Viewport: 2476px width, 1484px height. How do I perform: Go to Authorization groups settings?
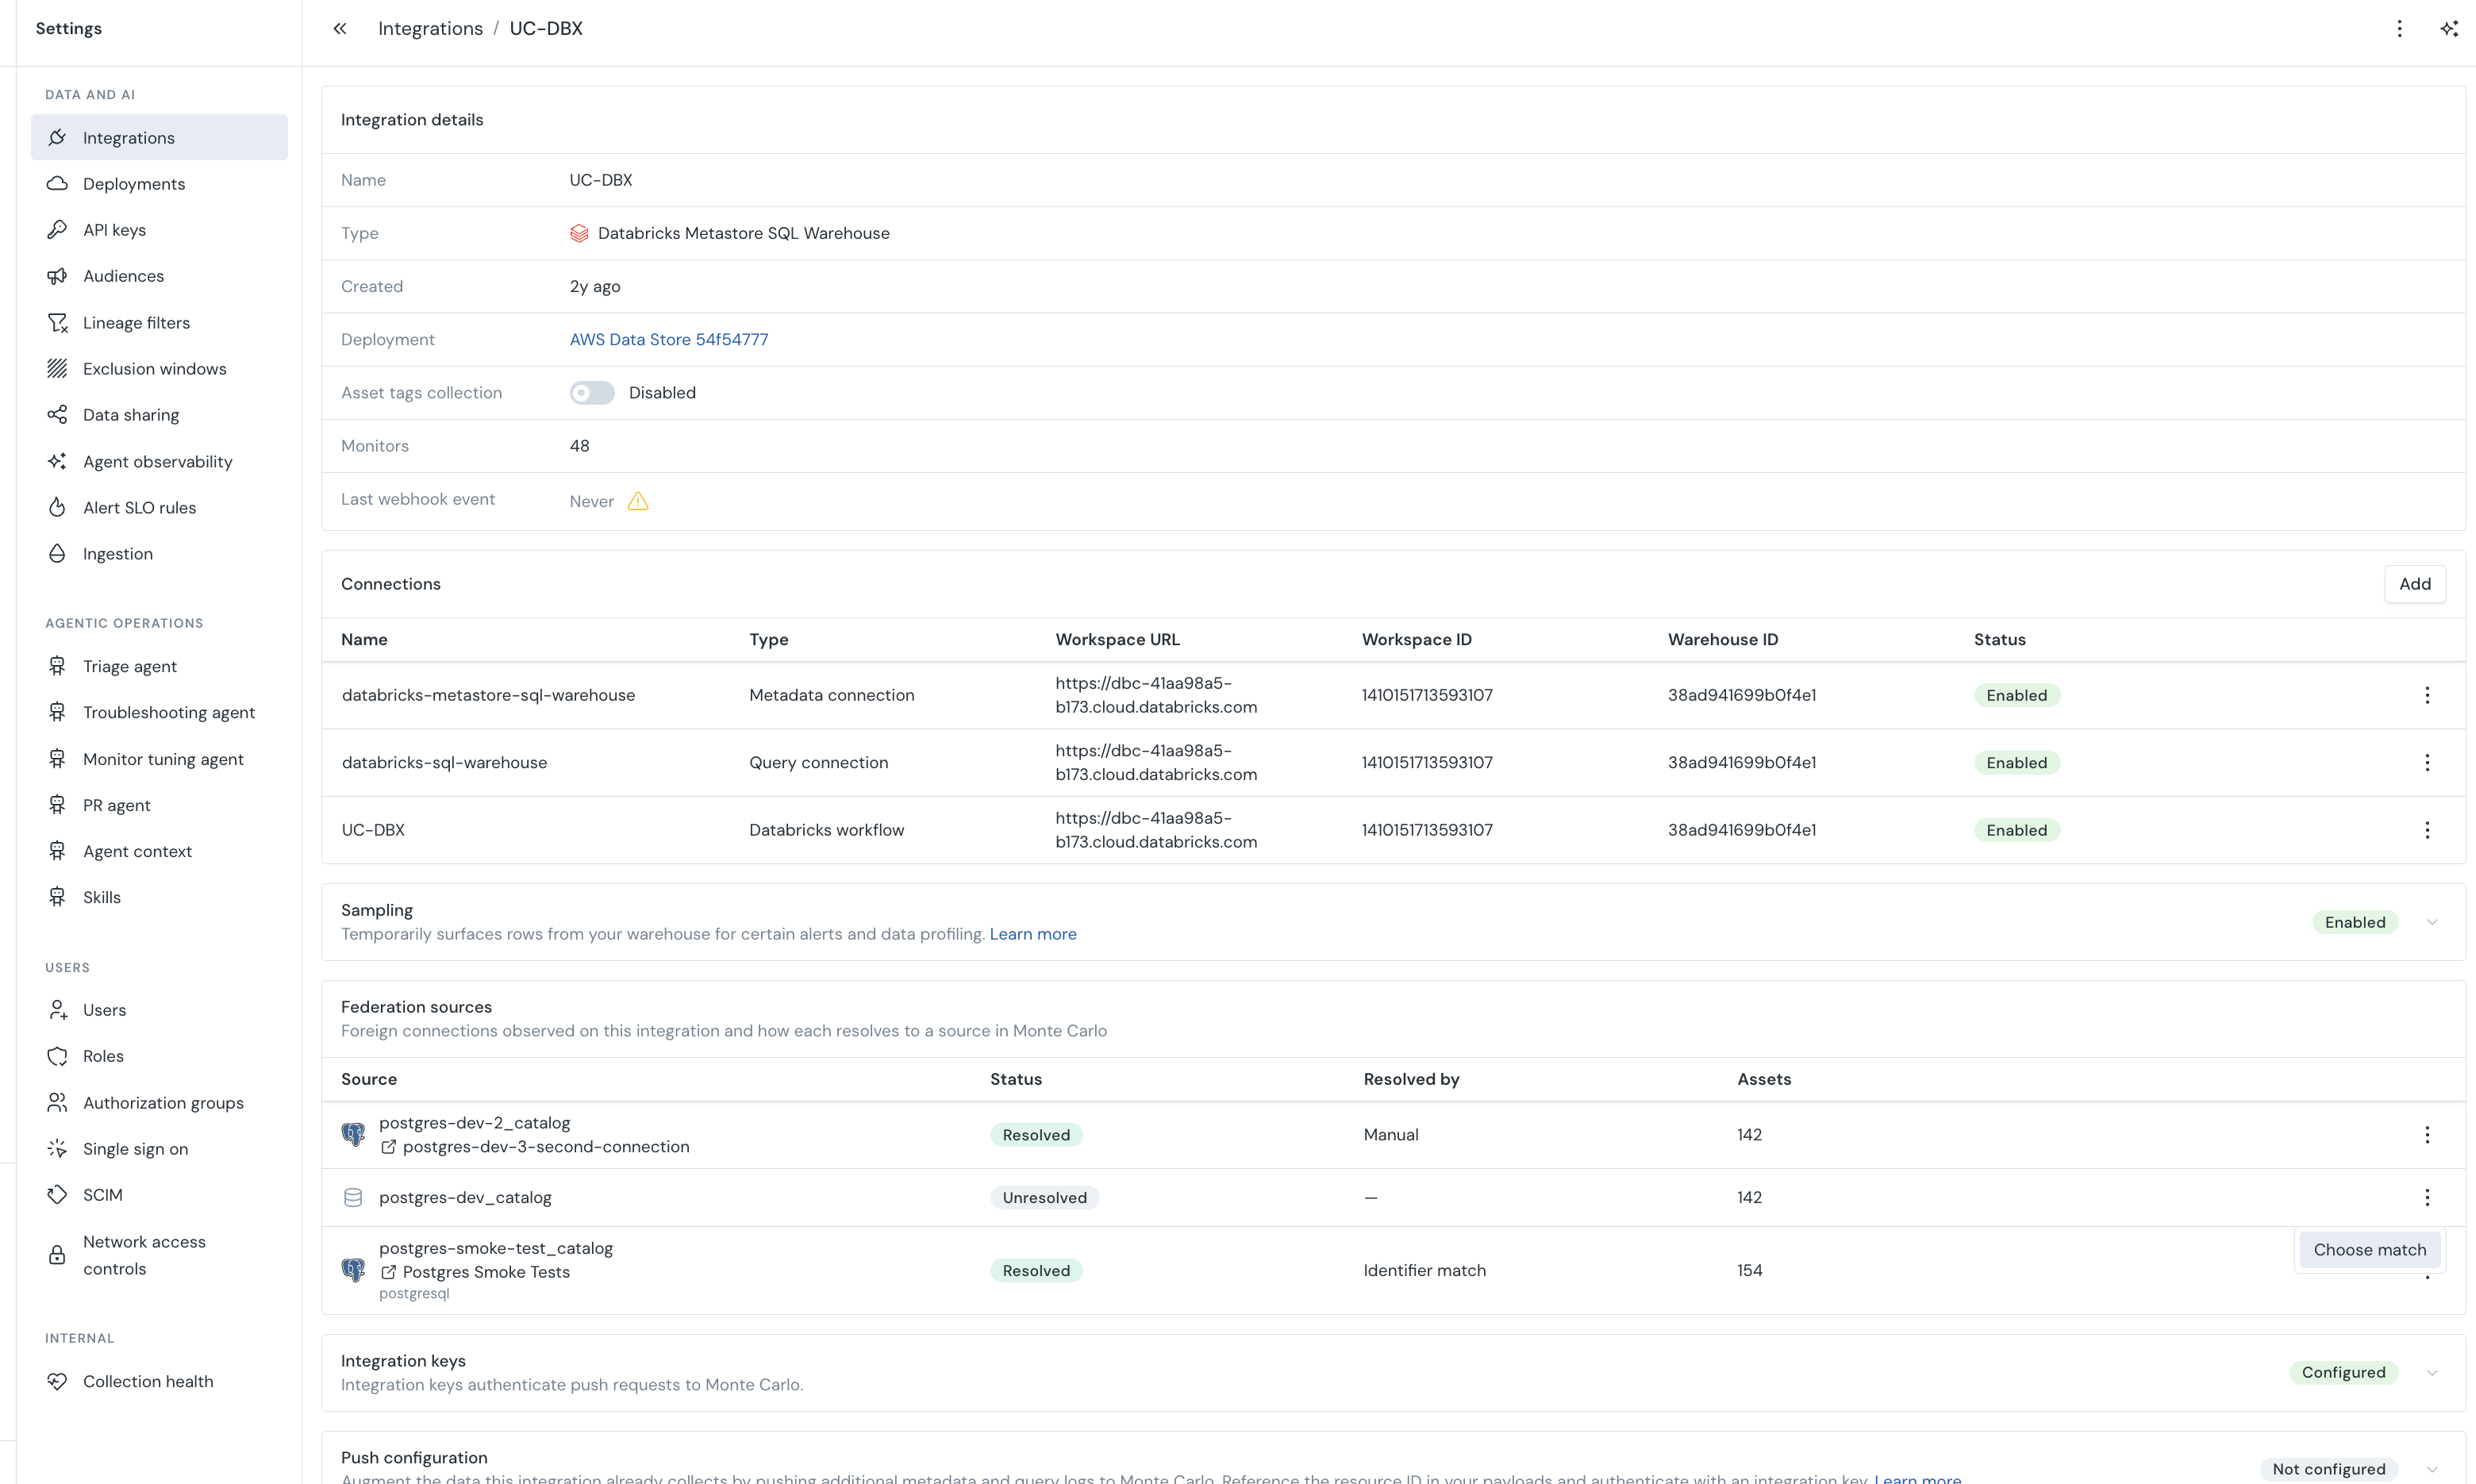[159, 1103]
